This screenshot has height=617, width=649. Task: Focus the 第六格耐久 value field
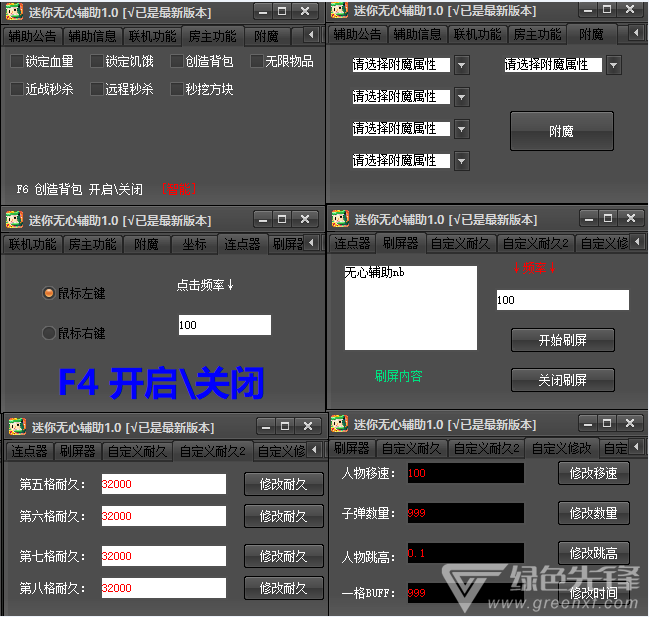(164, 516)
